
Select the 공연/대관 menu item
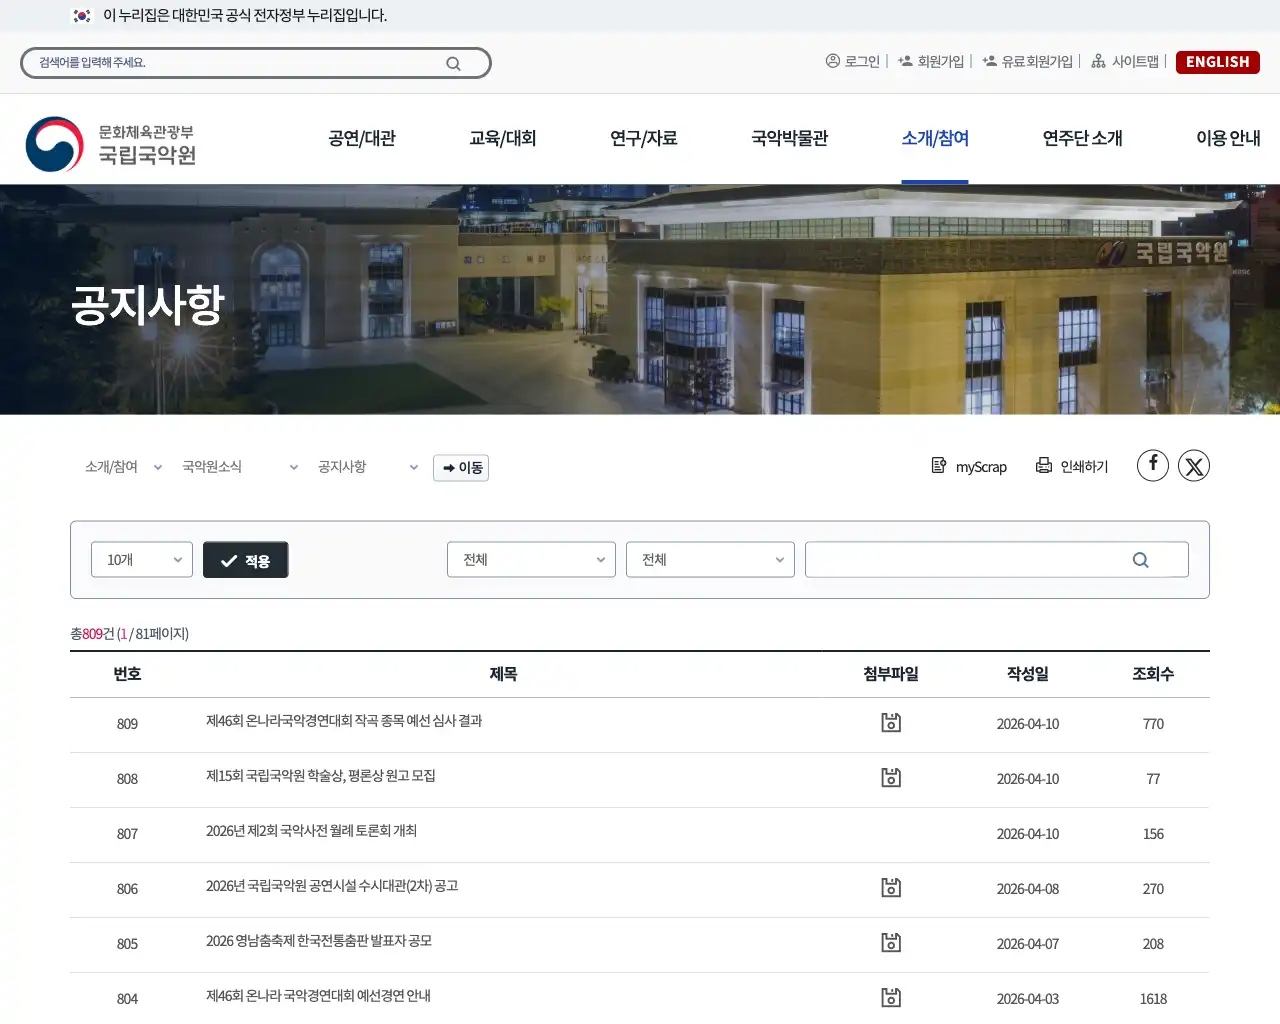click(x=361, y=139)
